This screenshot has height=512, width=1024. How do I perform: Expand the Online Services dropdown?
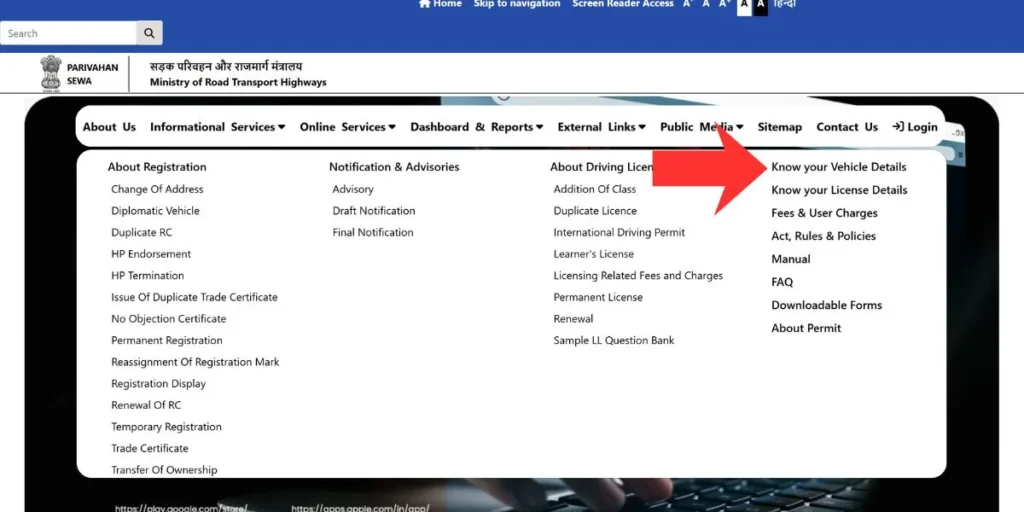click(x=347, y=127)
